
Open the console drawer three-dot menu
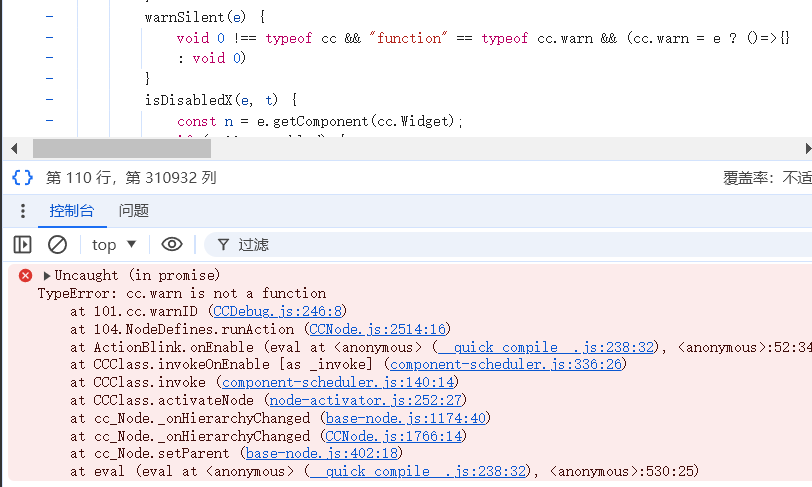point(22,211)
